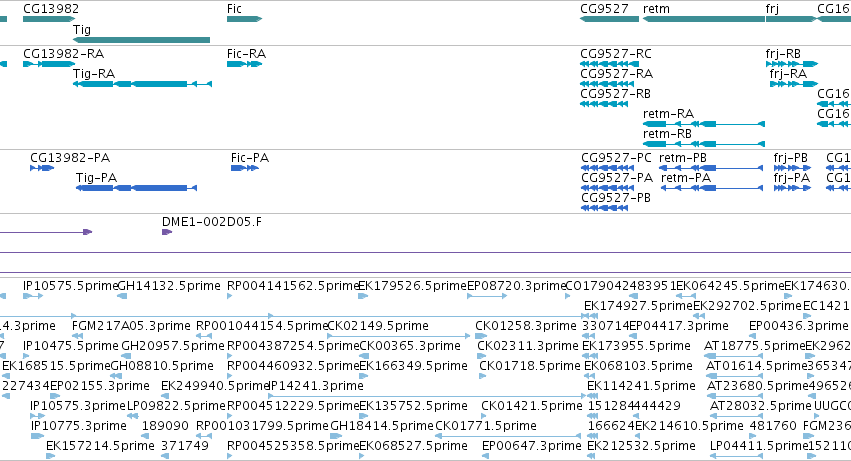Click the retm-PA protein label

685,178
